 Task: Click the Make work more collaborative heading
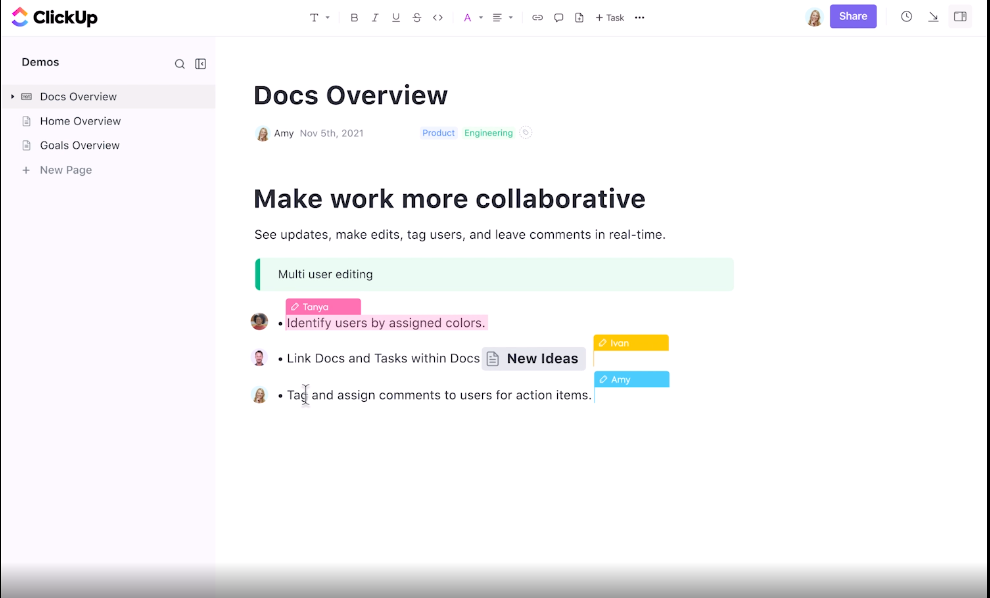coord(450,199)
